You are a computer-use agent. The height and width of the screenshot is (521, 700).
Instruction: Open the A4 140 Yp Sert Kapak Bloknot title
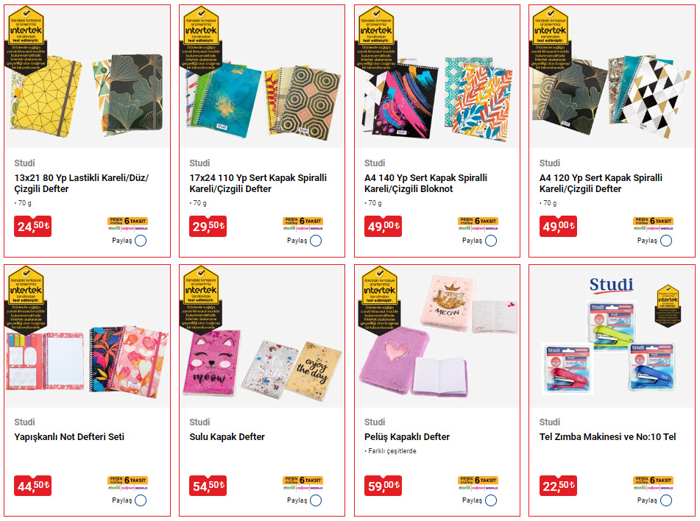pyautogui.click(x=425, y=183)
